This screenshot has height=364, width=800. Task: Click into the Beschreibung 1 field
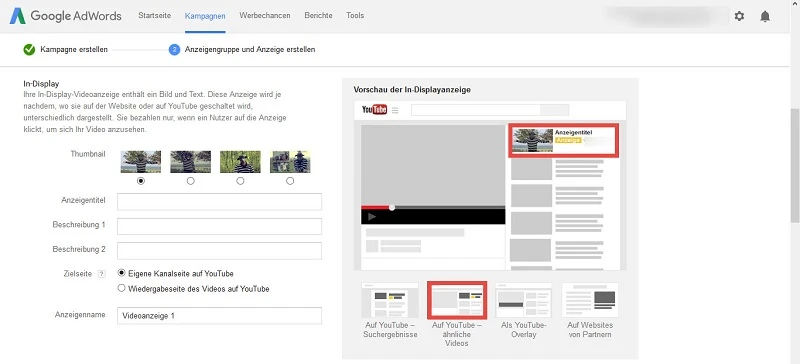pos(219,227)
